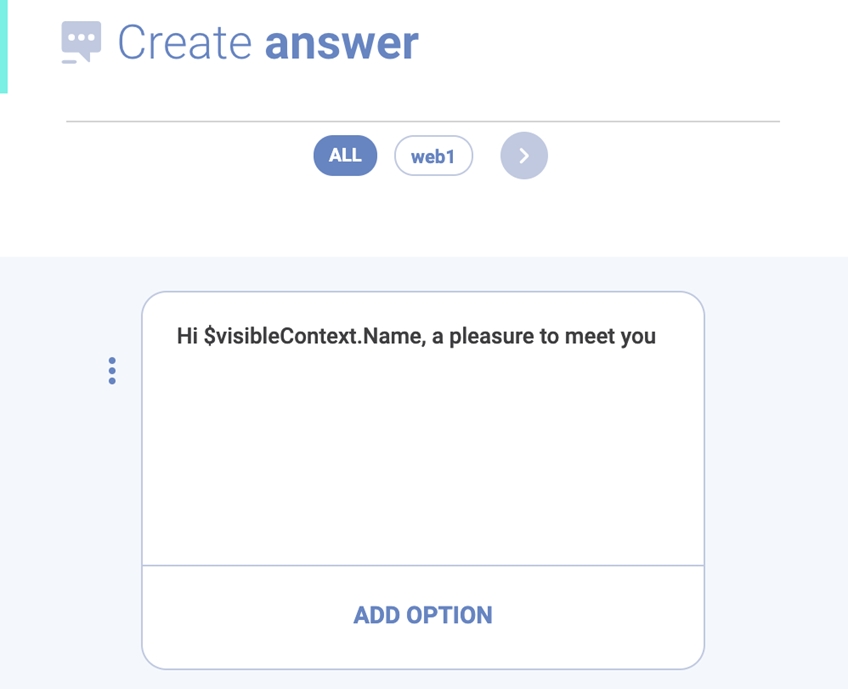
Task: Place cursor after "meet you" text
Action: click(x=657, y=336)
